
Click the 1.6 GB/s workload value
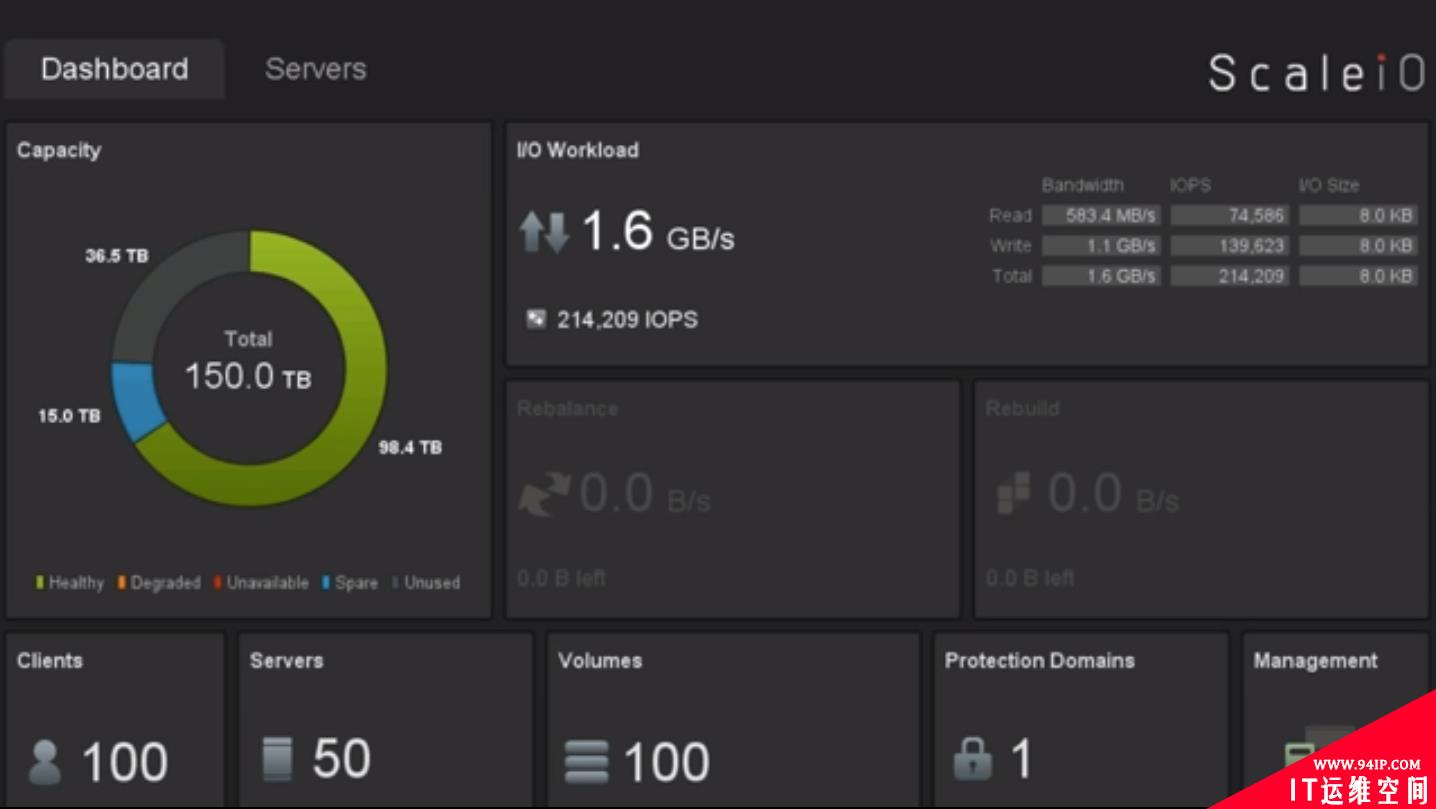[658, 231]
